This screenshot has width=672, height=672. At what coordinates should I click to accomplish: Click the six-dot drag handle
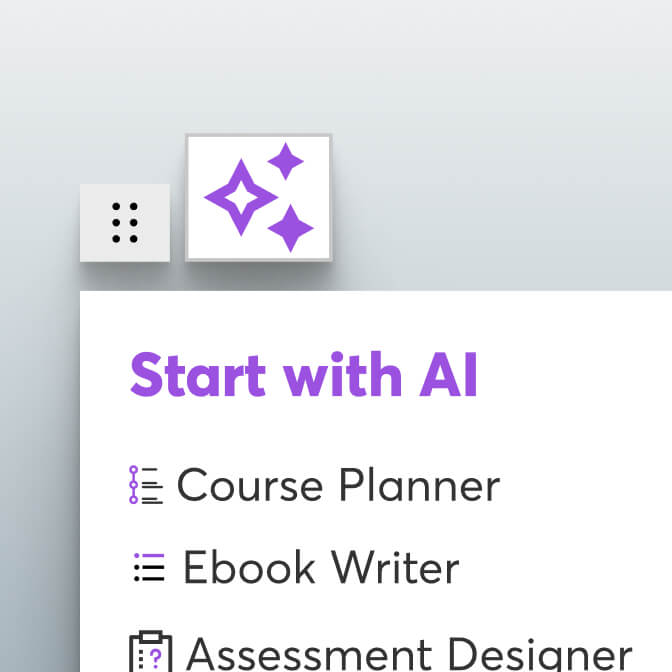(x=125, y=223)
